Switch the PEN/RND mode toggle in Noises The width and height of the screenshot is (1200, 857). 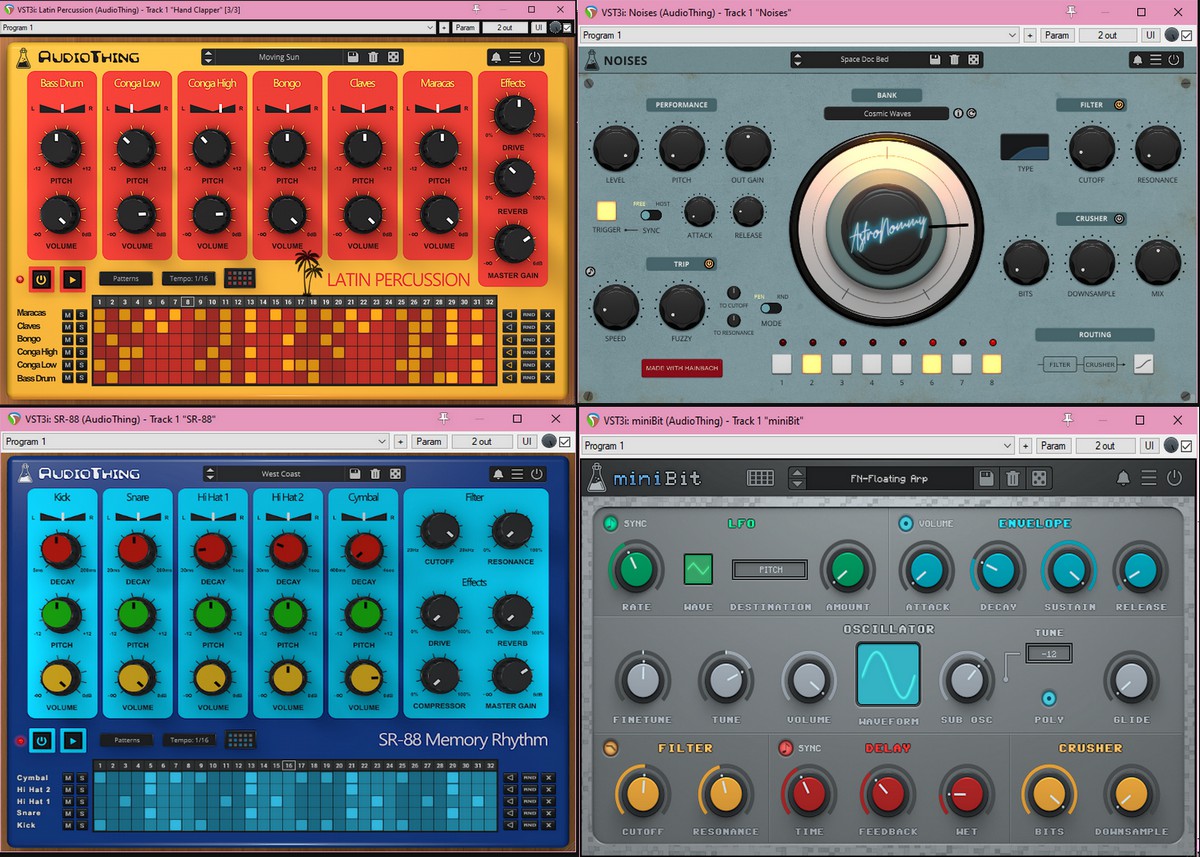point(771,308)
